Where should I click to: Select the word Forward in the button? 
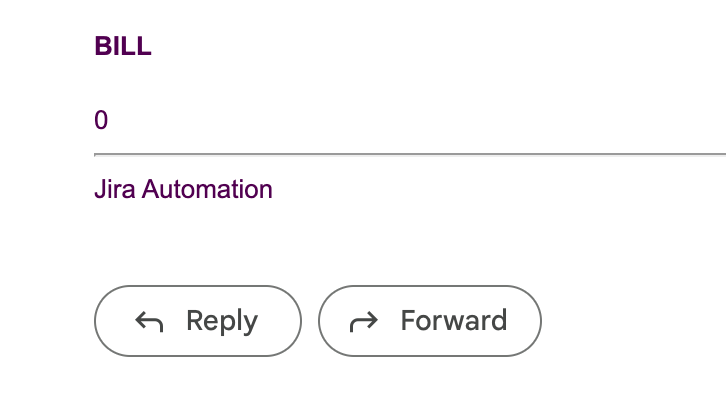point(454,320)
